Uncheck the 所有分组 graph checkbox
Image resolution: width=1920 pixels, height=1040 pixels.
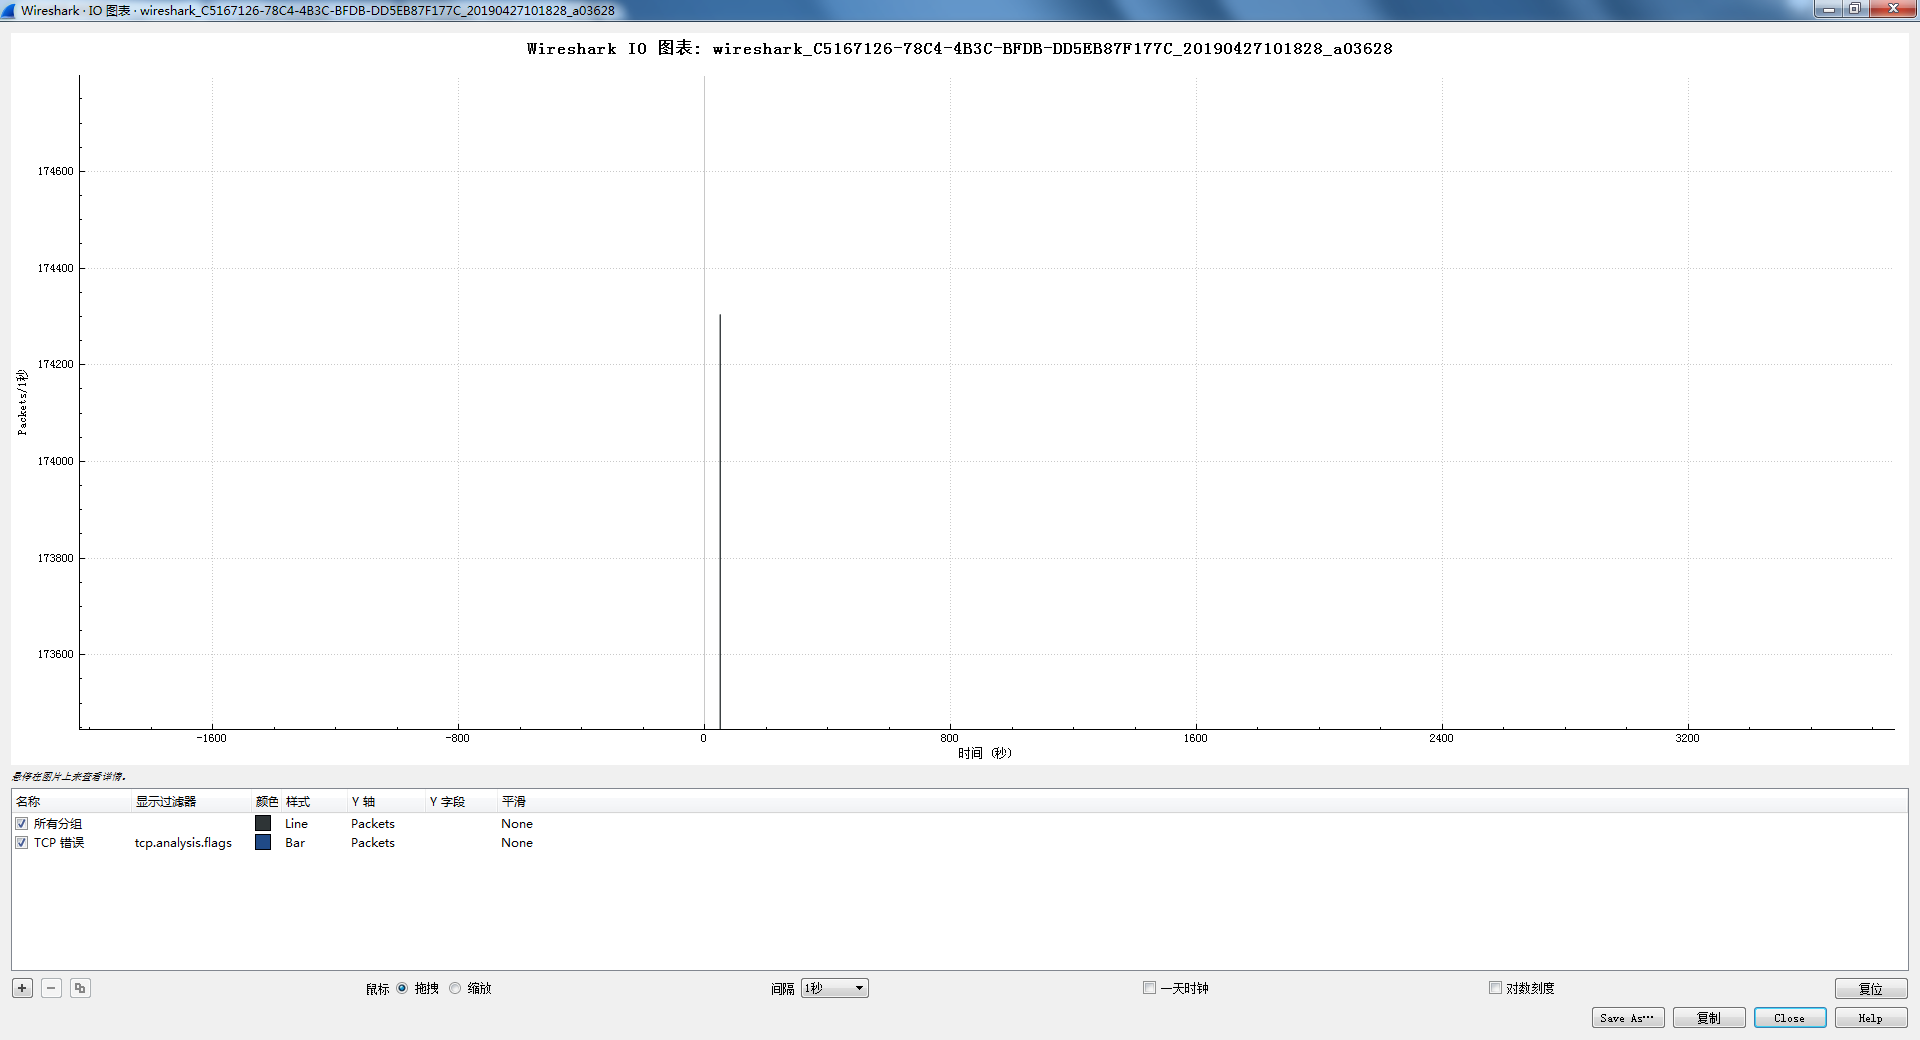click(21, 824)
